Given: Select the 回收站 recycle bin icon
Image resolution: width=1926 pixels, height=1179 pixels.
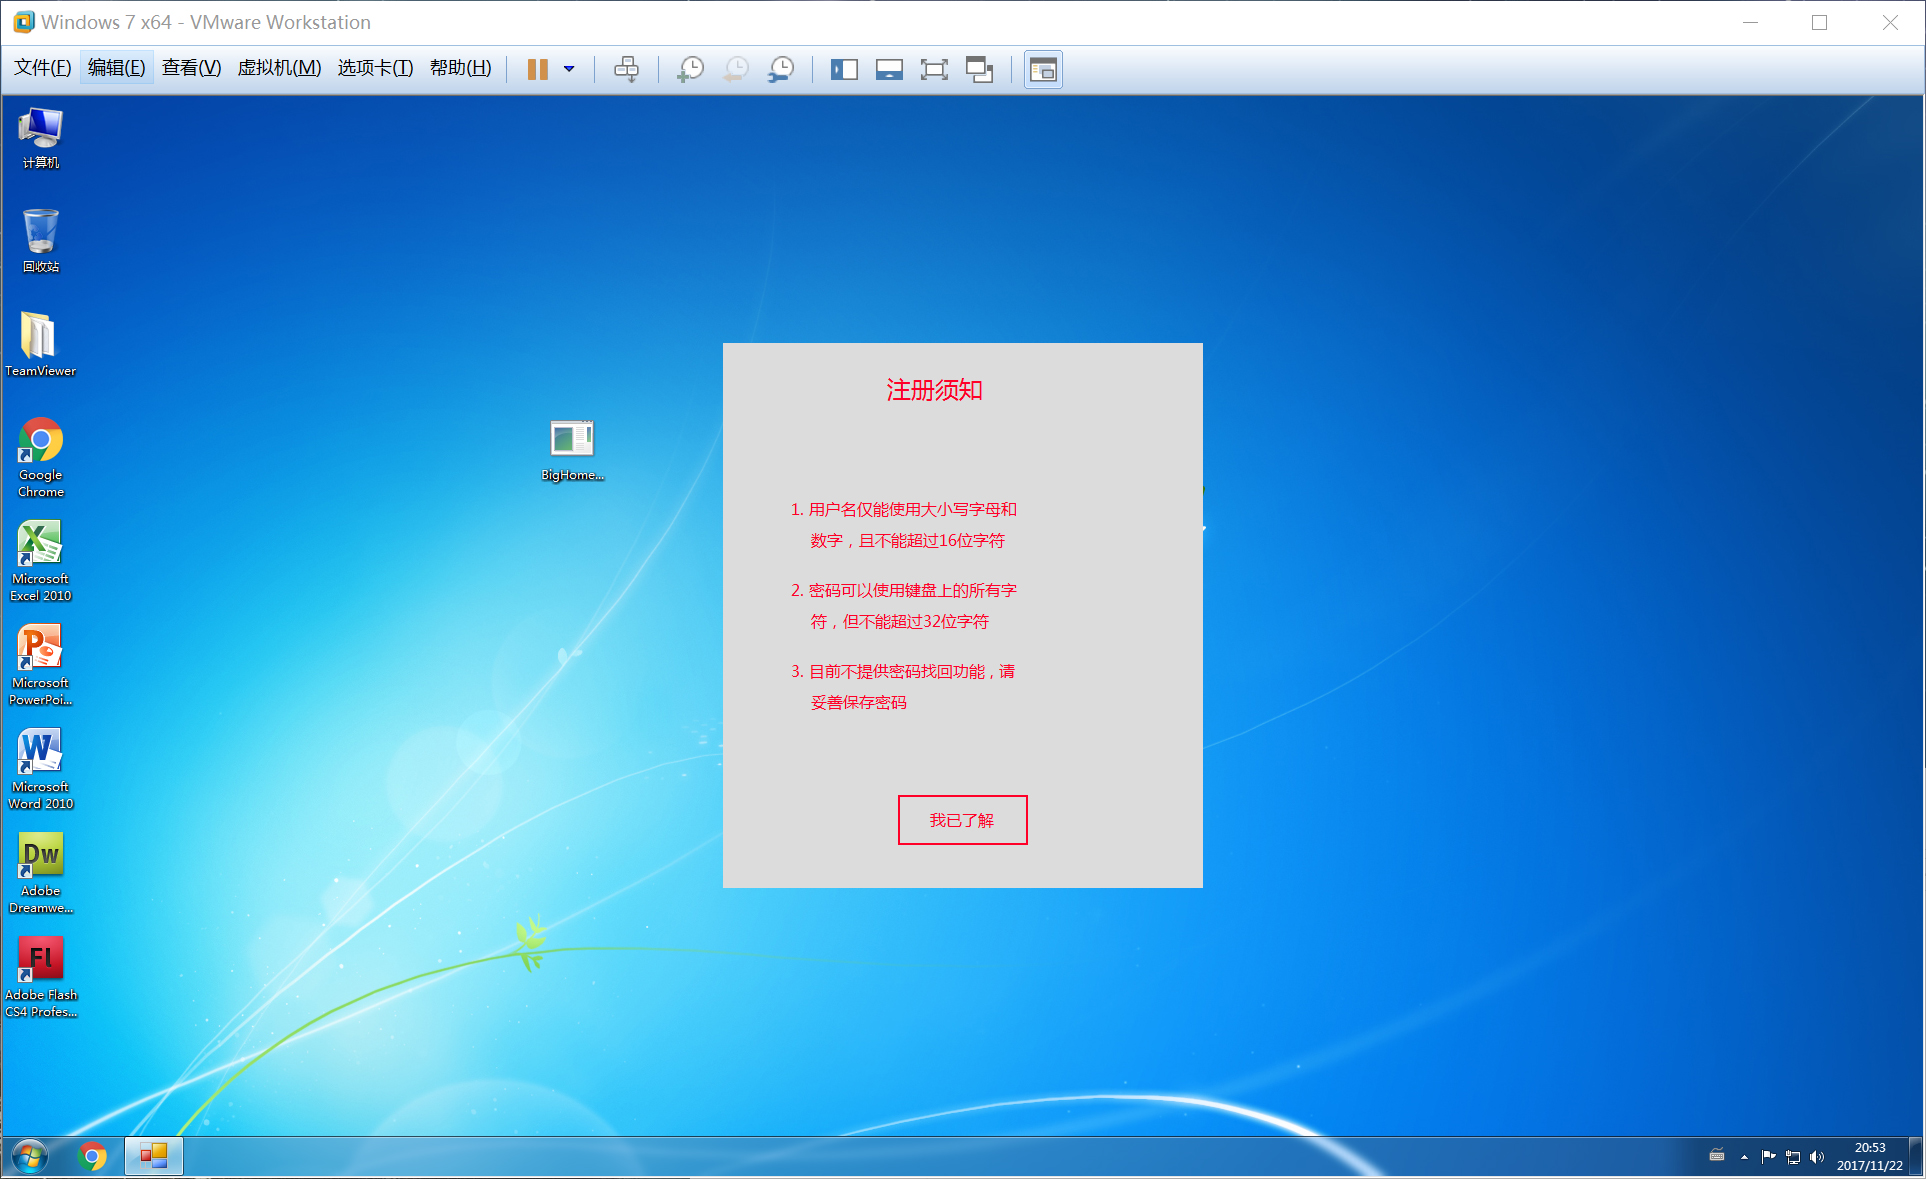Looking at the screenshot, I should click(41, 241).
